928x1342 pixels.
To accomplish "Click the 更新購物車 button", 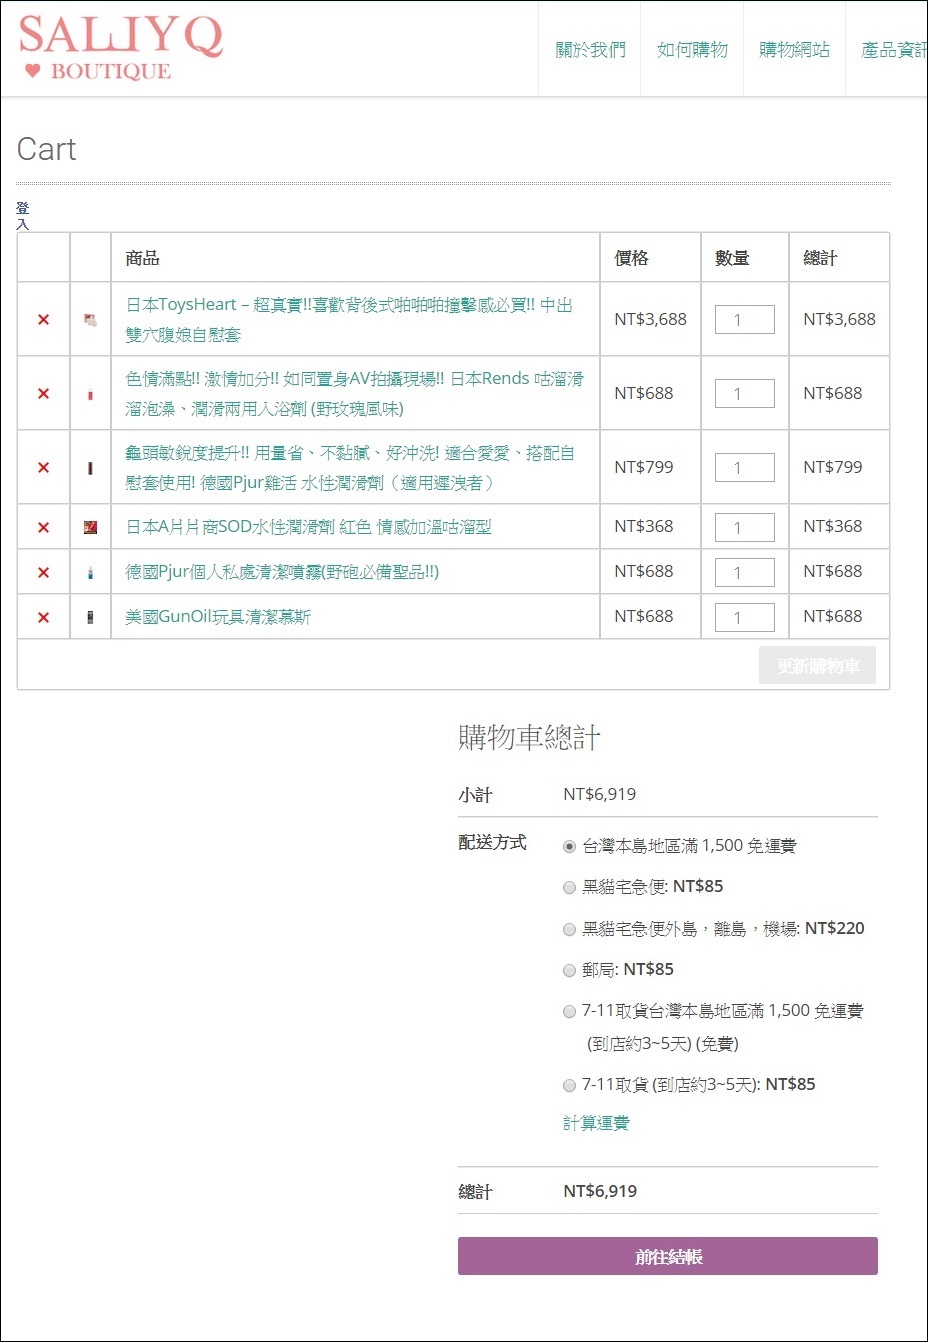I will (818, 666).
